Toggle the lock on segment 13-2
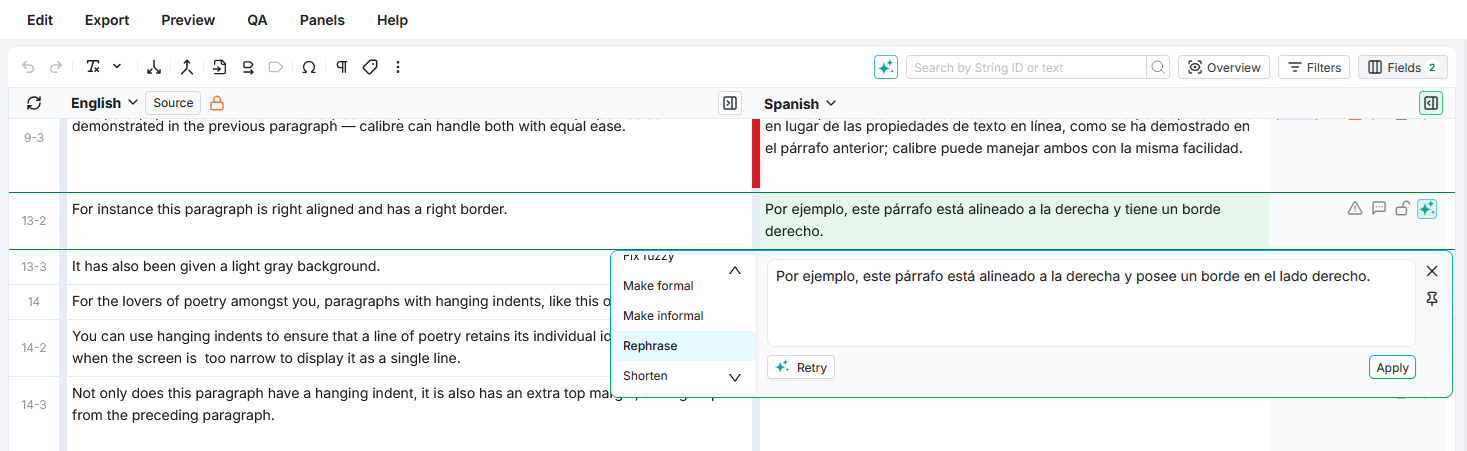This screenshot has height=451, width=1467. click(1403, 208)
